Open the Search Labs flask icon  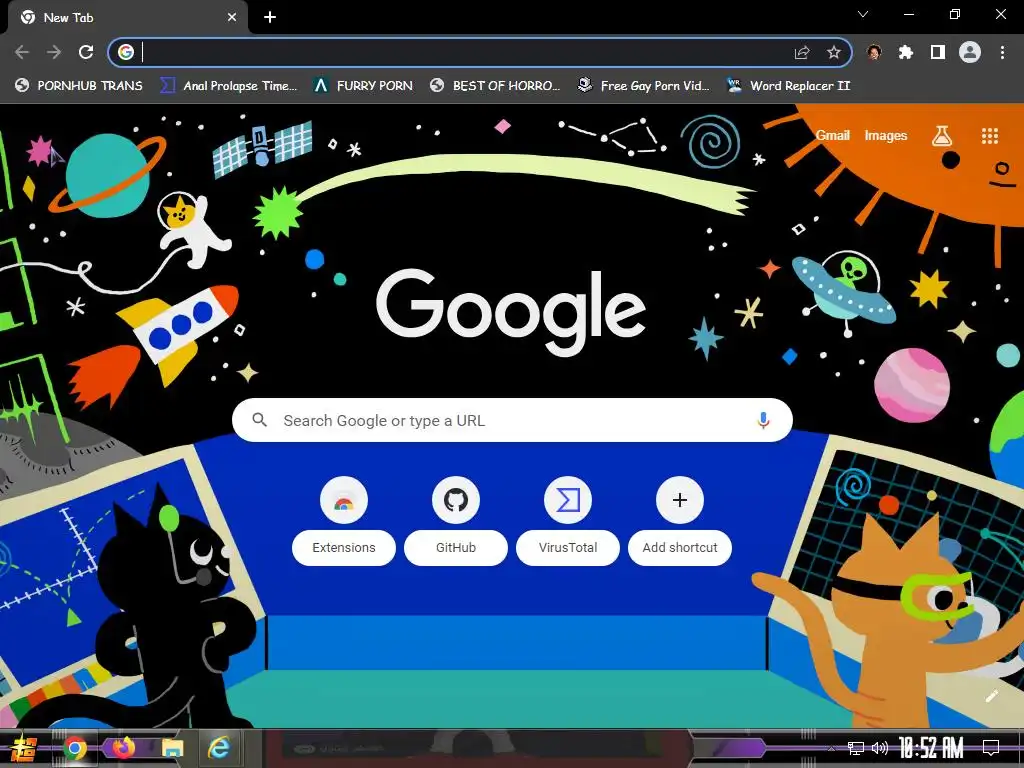942,136
